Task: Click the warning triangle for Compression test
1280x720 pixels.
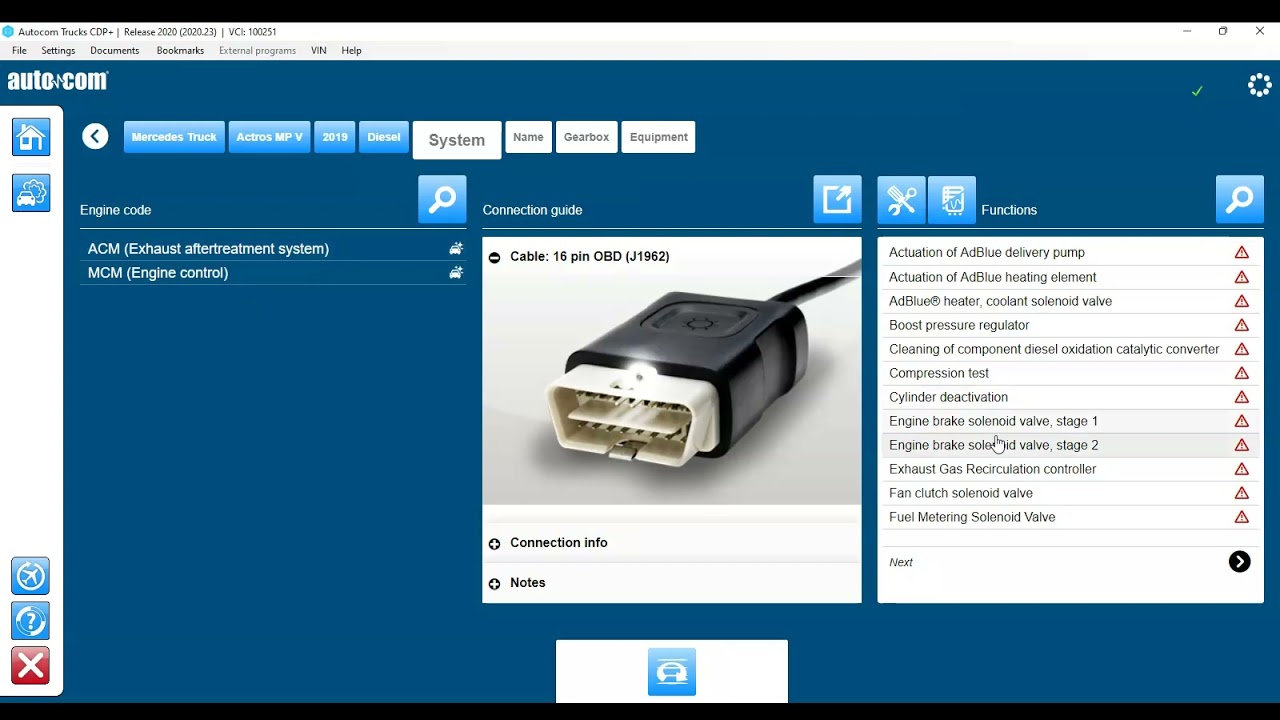Action: [x=1242, y=373]
